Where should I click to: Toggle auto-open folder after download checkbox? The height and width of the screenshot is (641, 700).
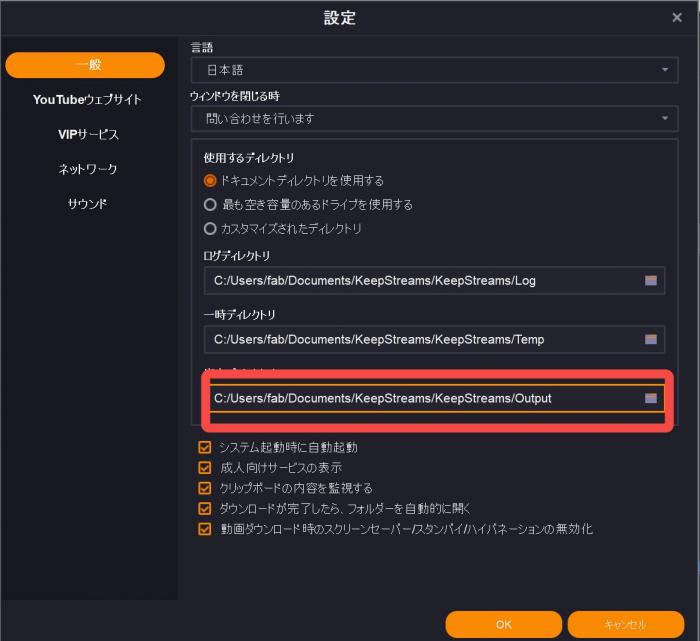tap(205, 508)
